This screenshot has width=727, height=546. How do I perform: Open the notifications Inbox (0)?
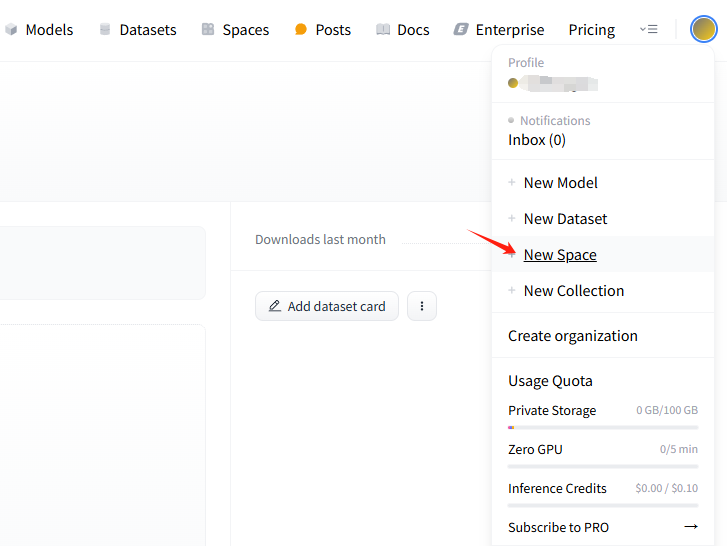pos(537,140)
